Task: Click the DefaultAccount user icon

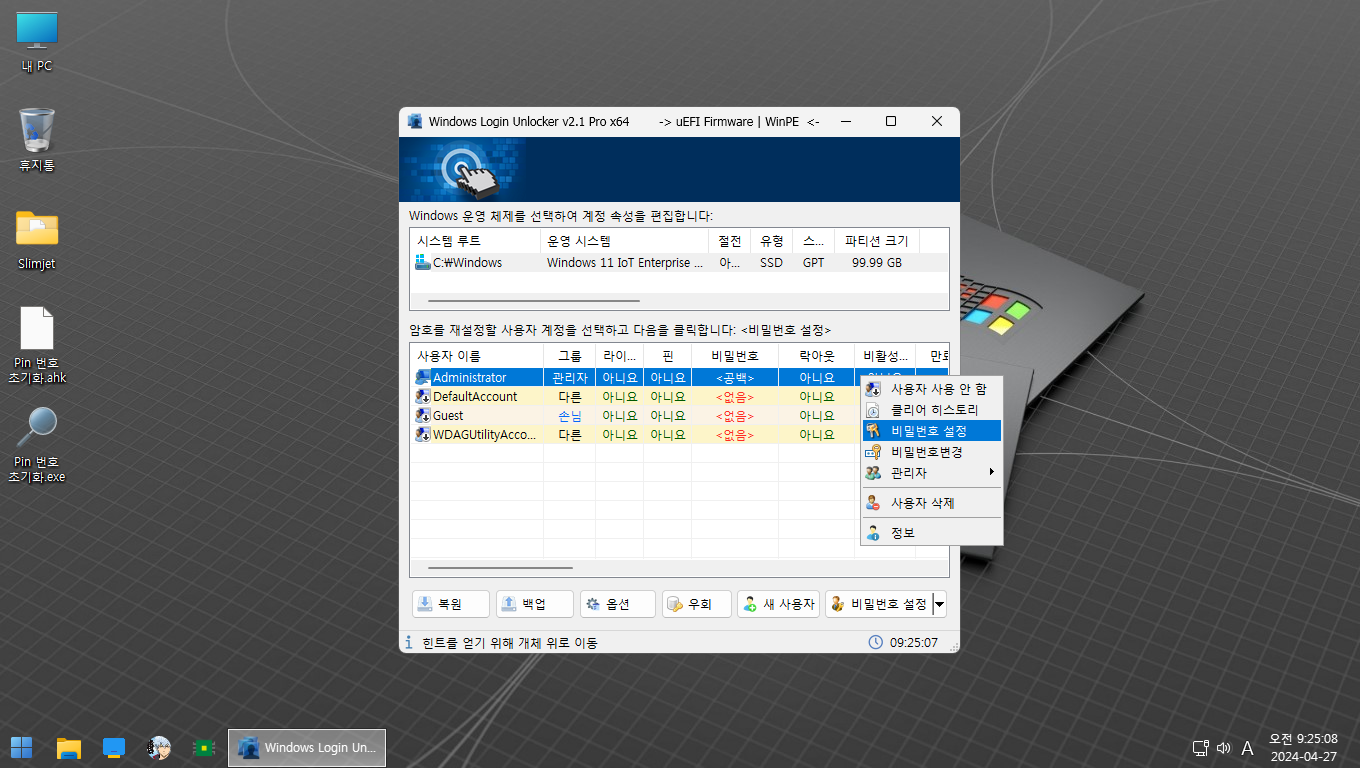Action: (423, 396)
